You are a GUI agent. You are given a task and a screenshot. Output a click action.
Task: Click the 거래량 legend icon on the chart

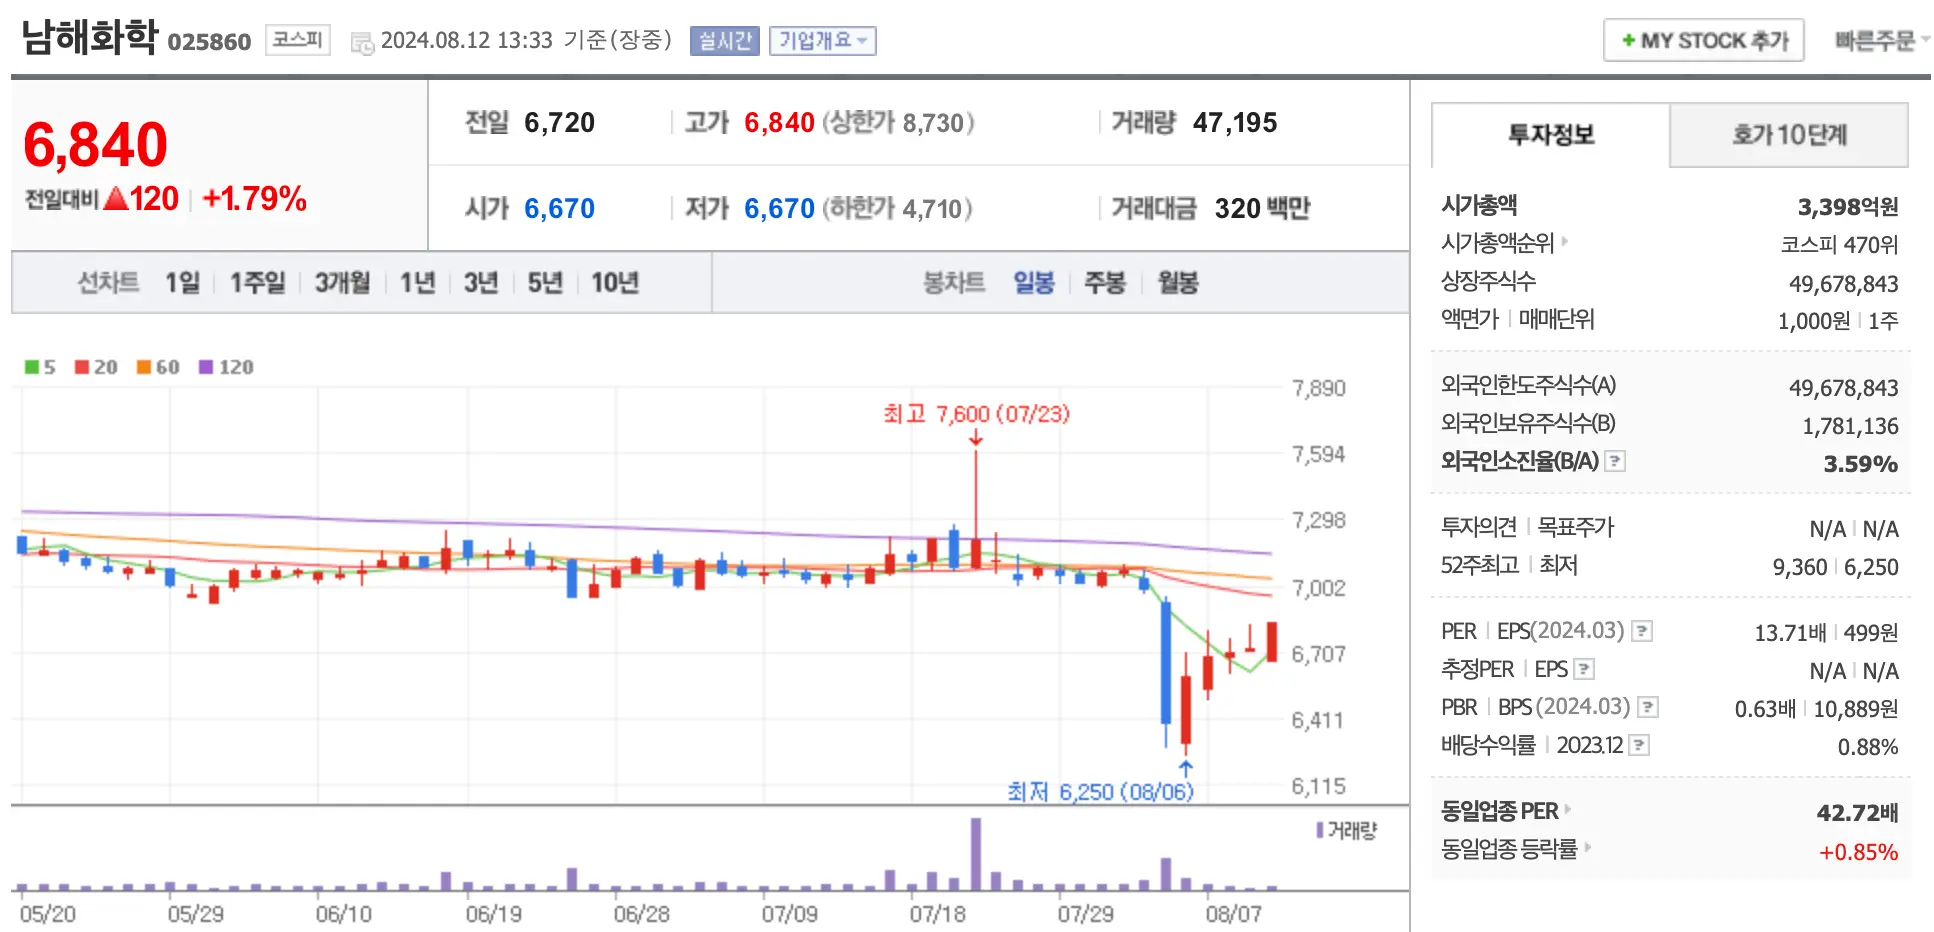(1318, 829)
